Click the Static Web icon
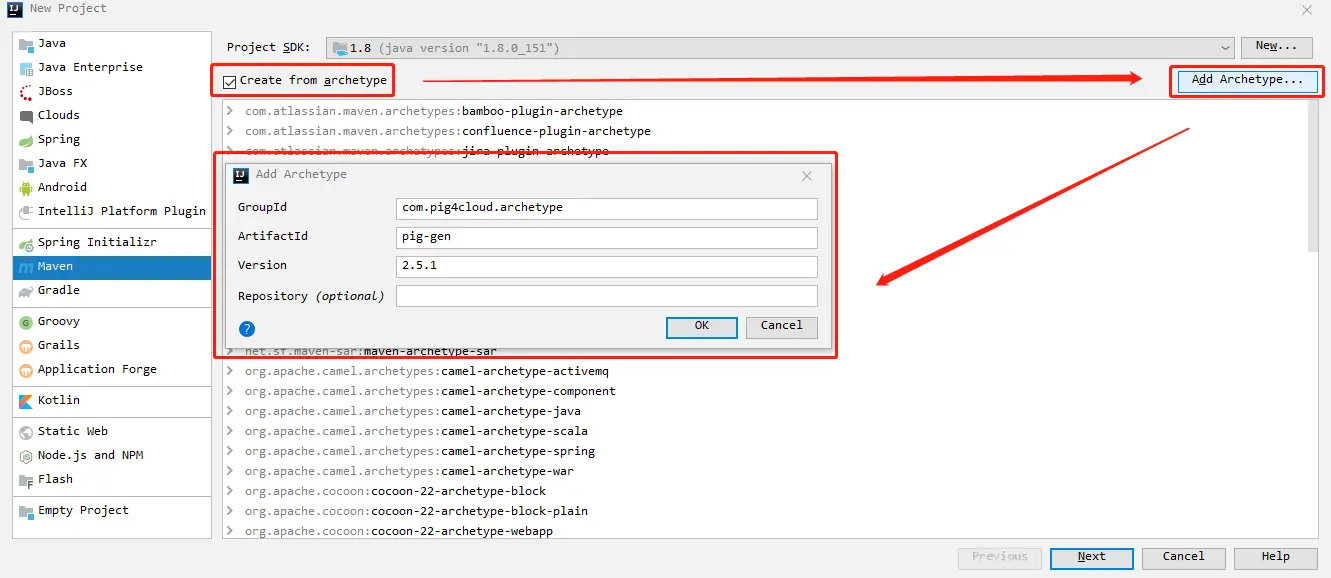 (26, 432)
